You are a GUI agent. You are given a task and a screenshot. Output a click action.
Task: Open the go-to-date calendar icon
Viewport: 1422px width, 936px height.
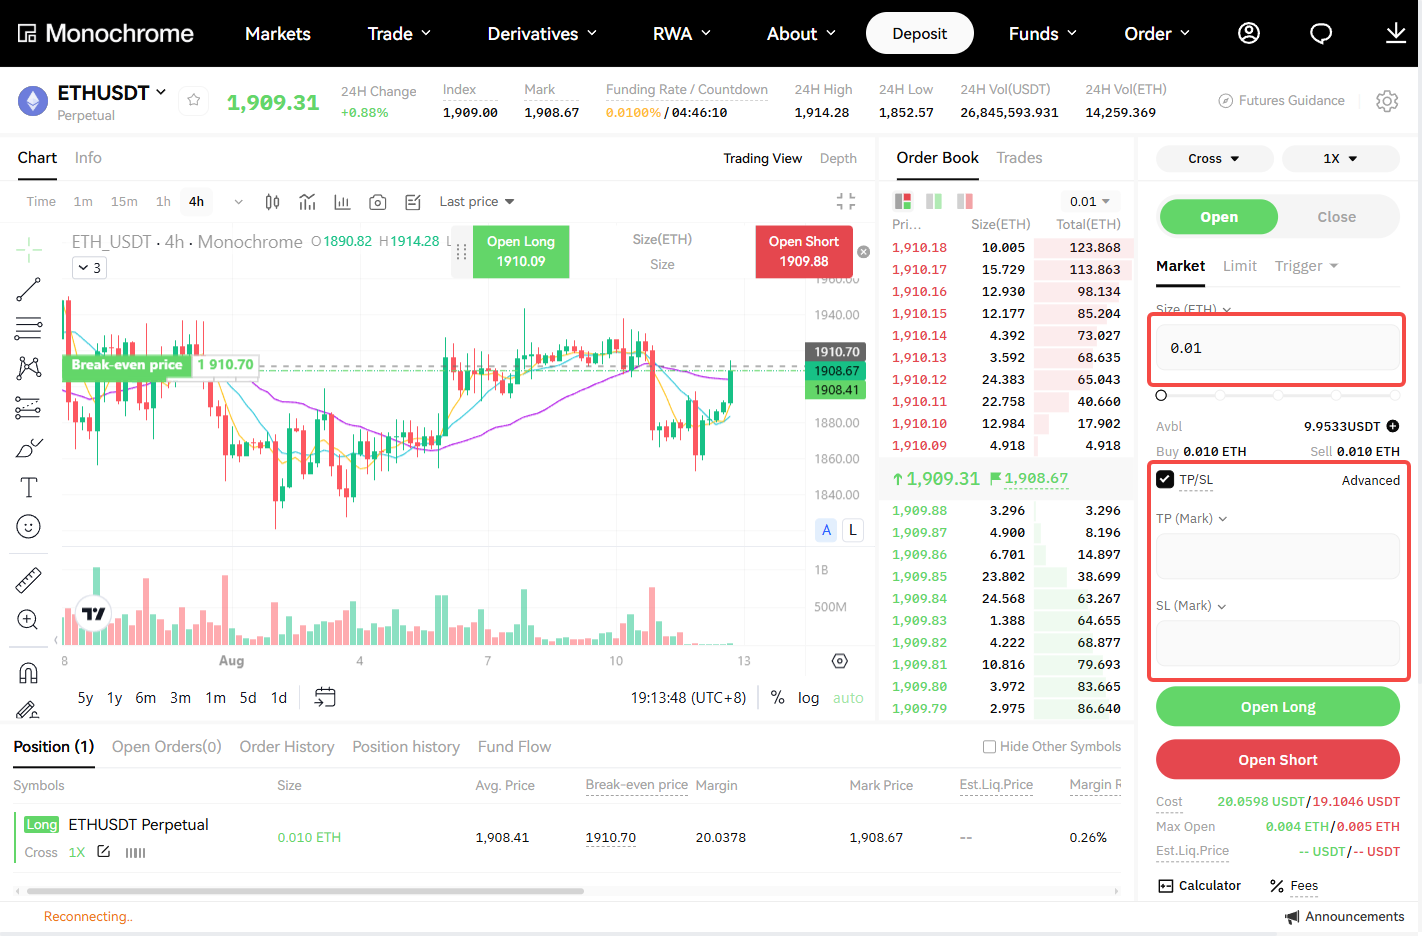(x=325, y=697)
